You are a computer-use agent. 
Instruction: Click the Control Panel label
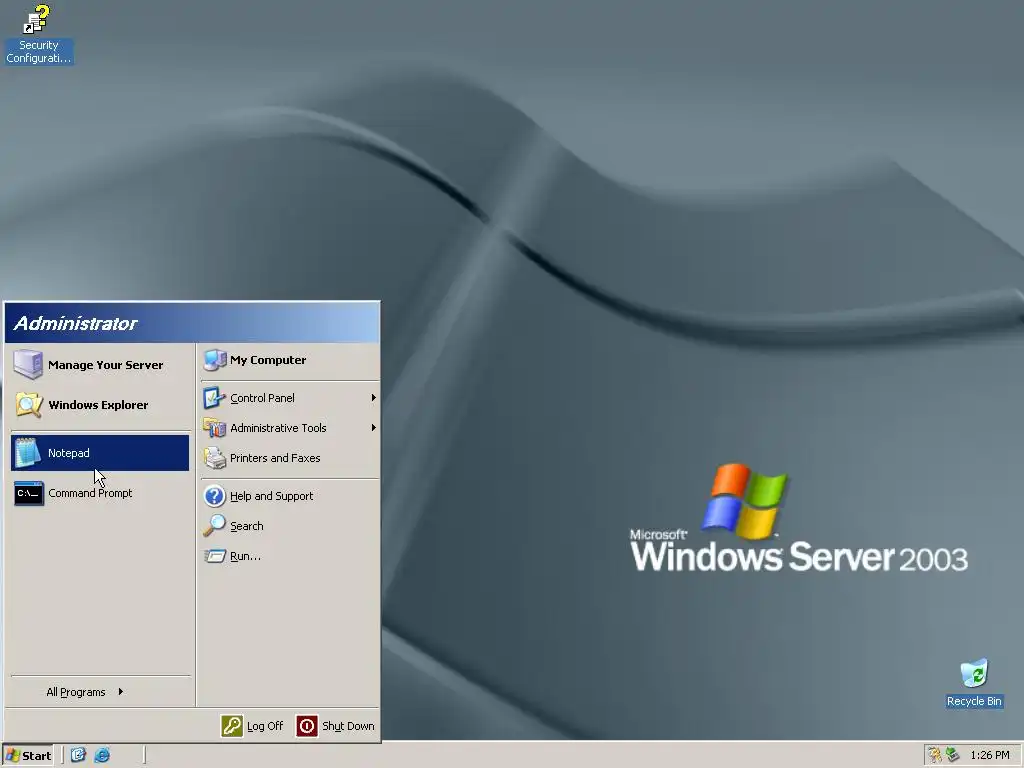pyautogui.click(x=263, y=398)
